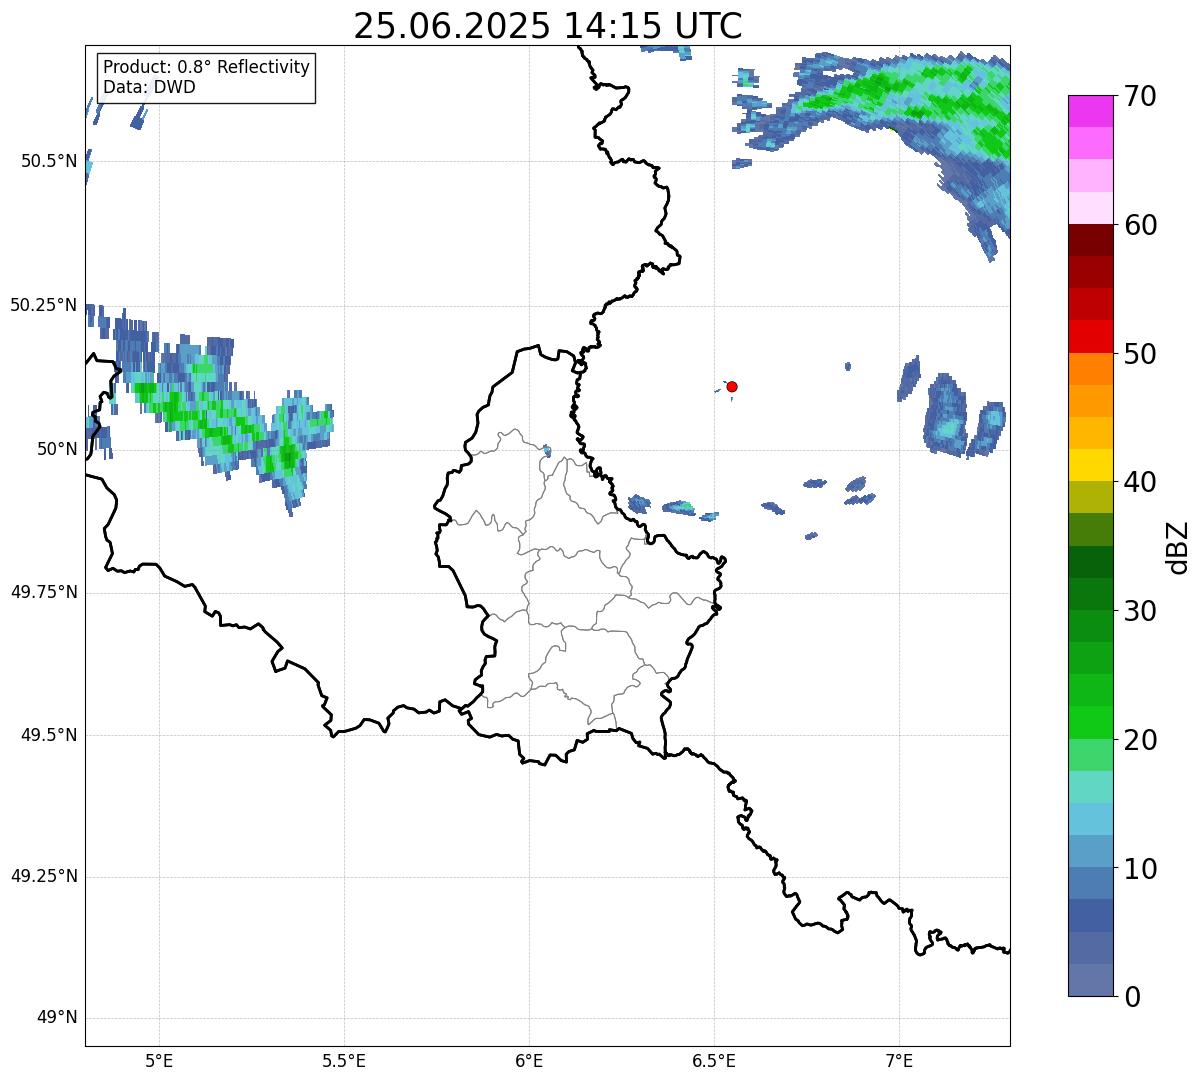The height and width of the screenshot is (1081, 1202).
Task: Click the Product: 0.8° Reflectivity label
Action: point(207,67)
